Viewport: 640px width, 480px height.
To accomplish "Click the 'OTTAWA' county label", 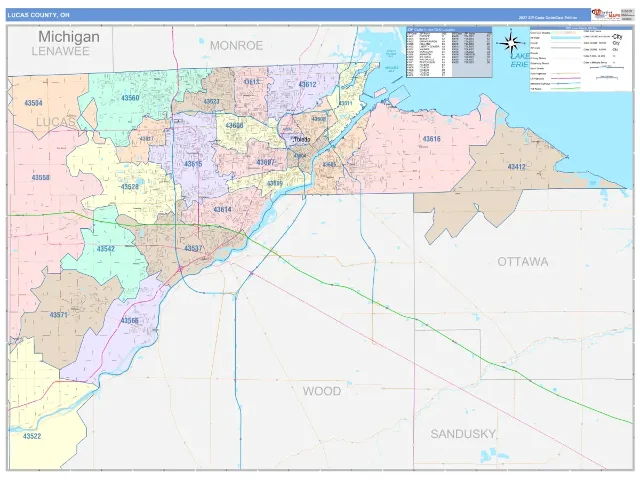I will tap(522, 262).
